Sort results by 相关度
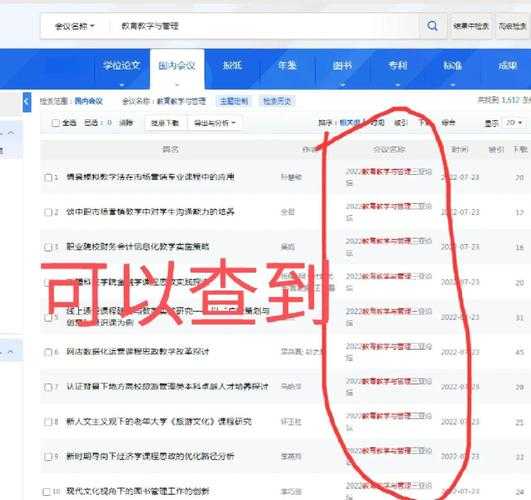The image size is (531, 500). tap(349, 123)
